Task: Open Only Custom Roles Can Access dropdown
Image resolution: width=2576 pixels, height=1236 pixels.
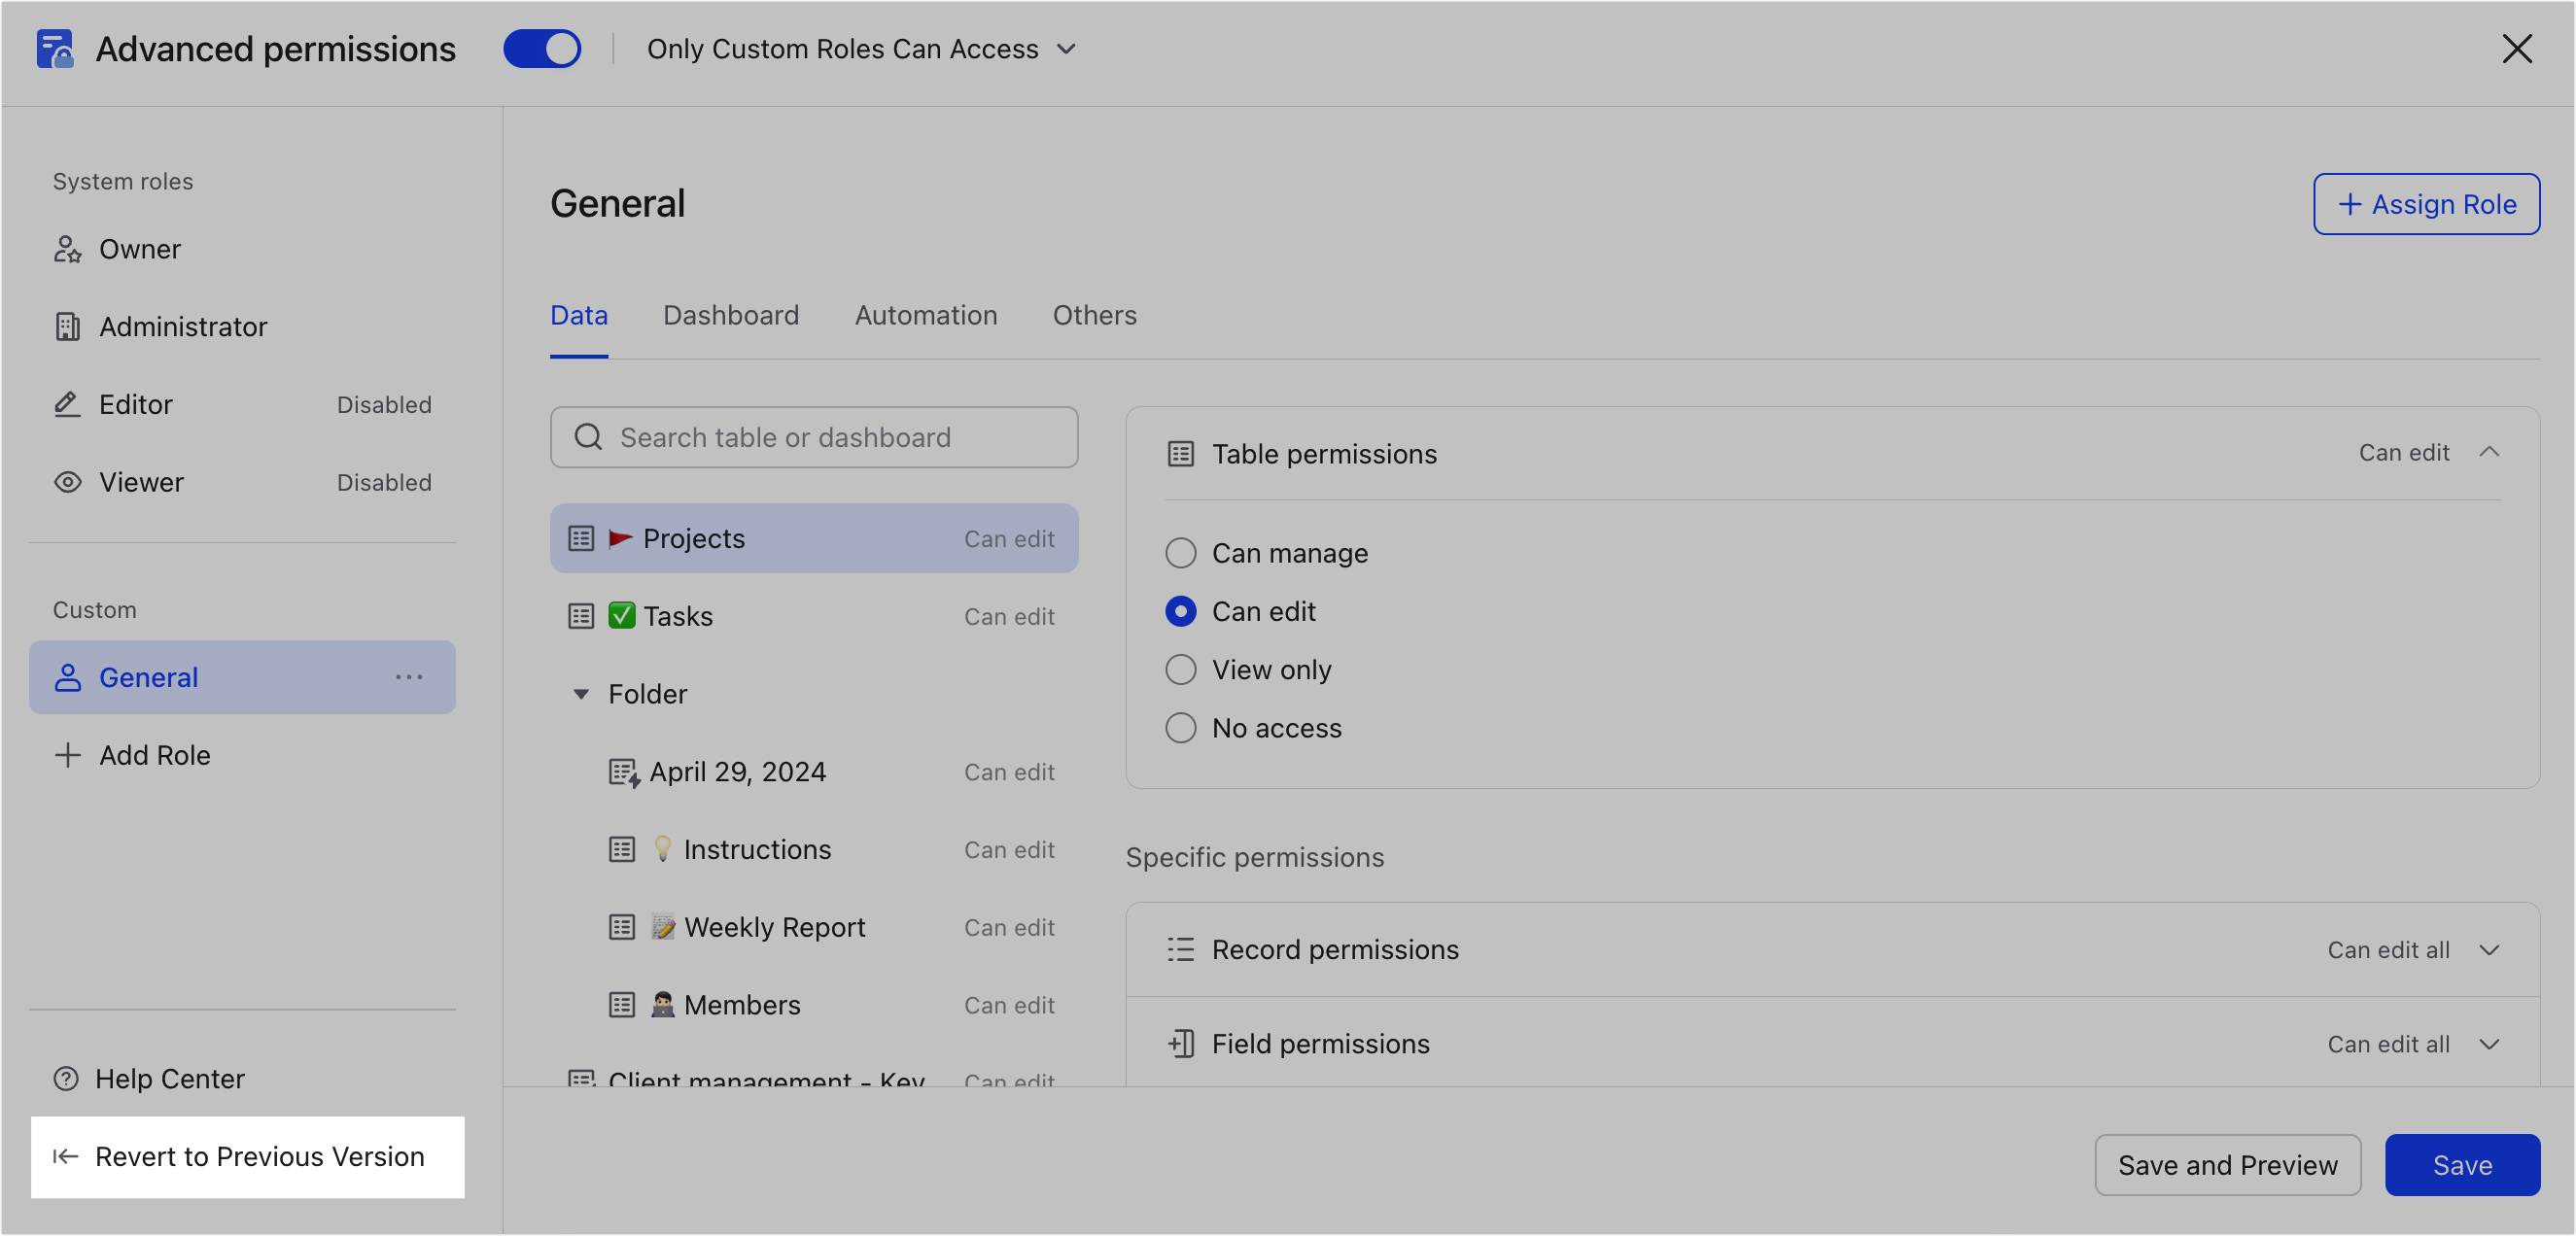Action: (x=861, y=49)
